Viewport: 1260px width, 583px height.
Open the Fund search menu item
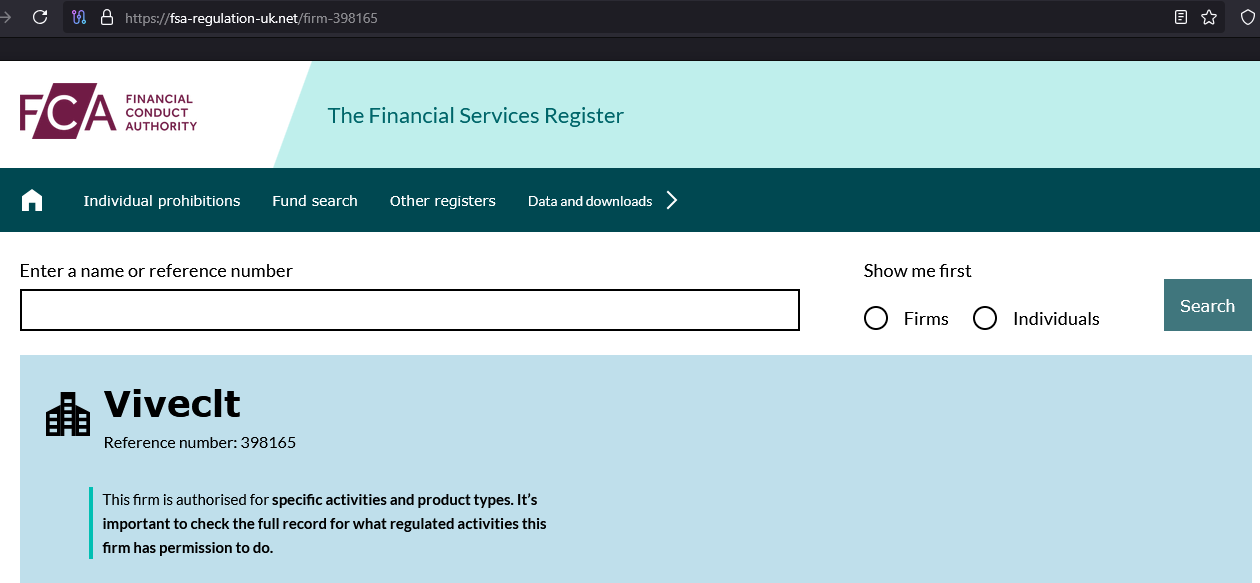click(x=315, y=201)
